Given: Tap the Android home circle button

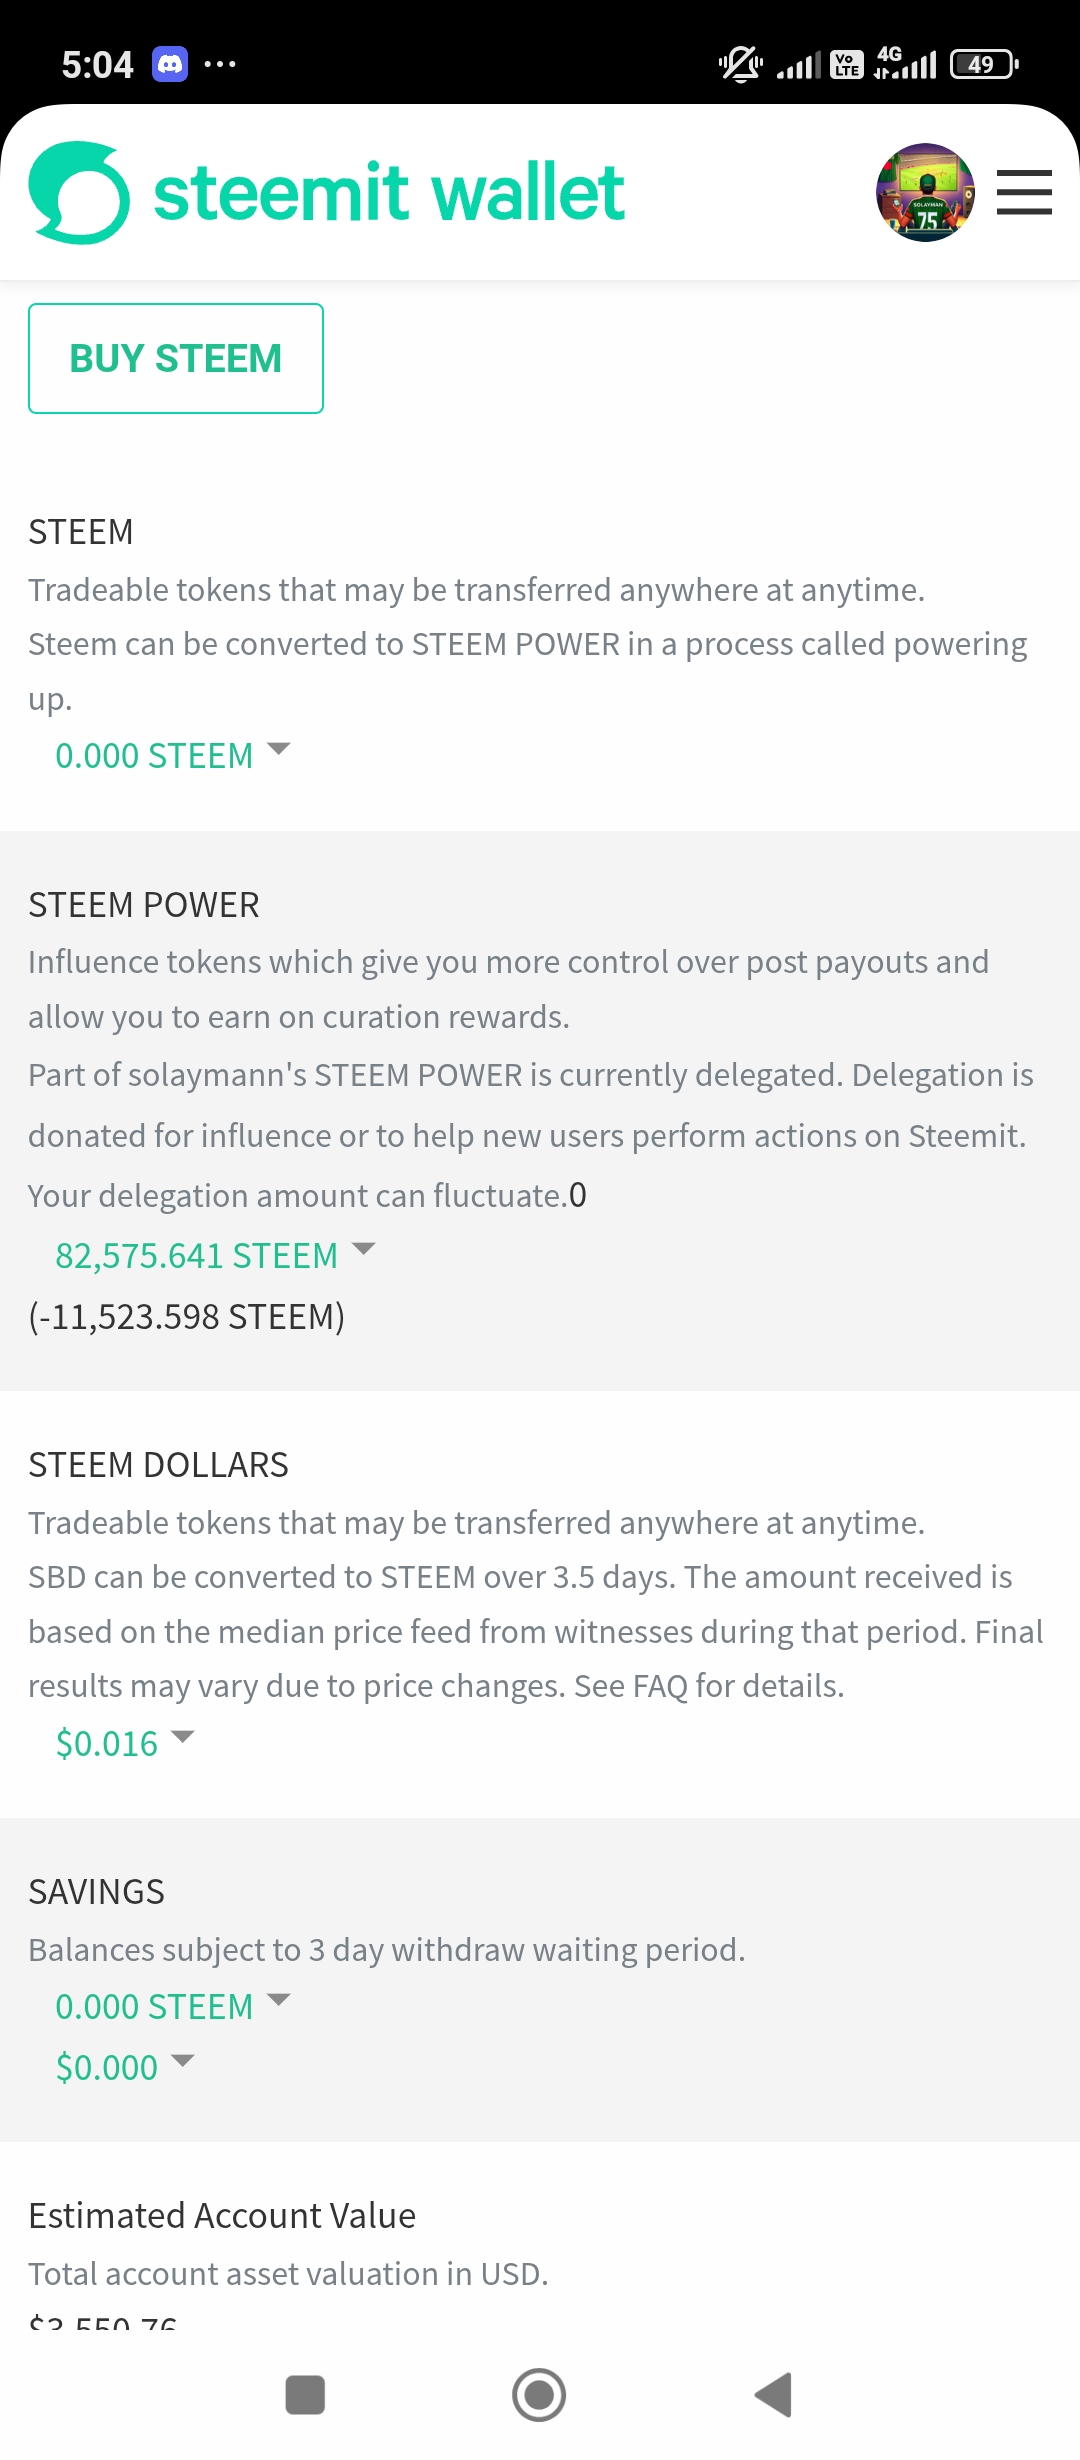Looking at the screenshot, I should (539, 2395).
